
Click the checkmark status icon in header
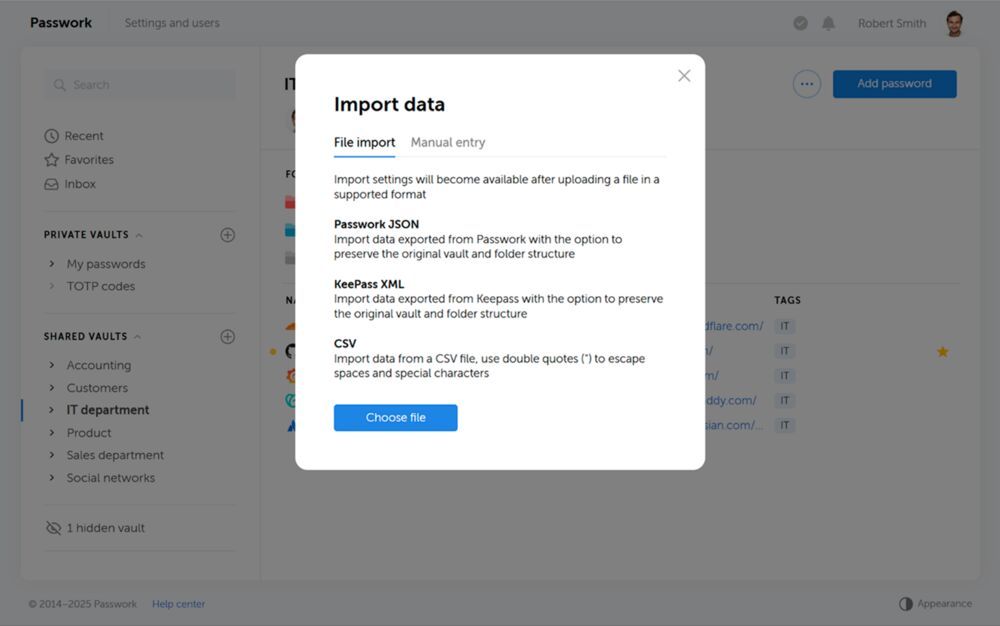click(800, 23)
